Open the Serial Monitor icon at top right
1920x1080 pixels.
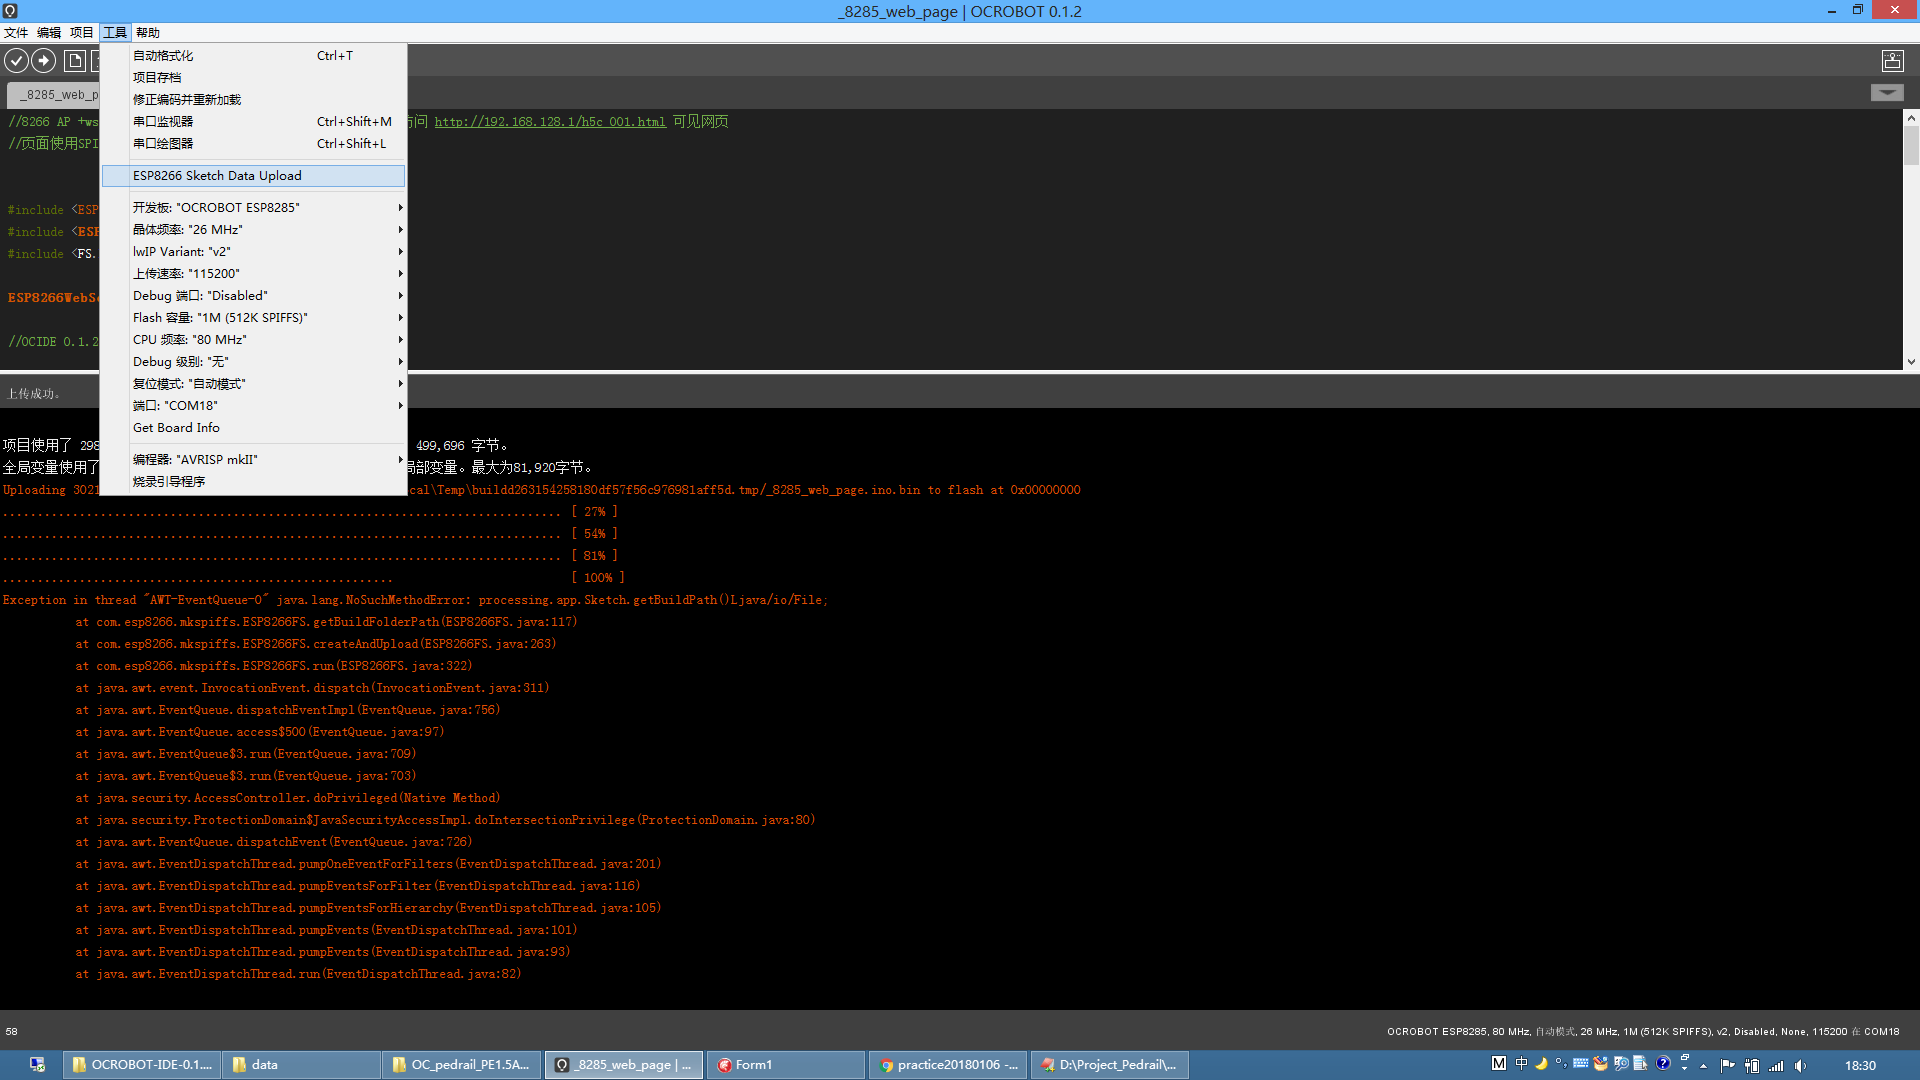tap(1892, 61)
